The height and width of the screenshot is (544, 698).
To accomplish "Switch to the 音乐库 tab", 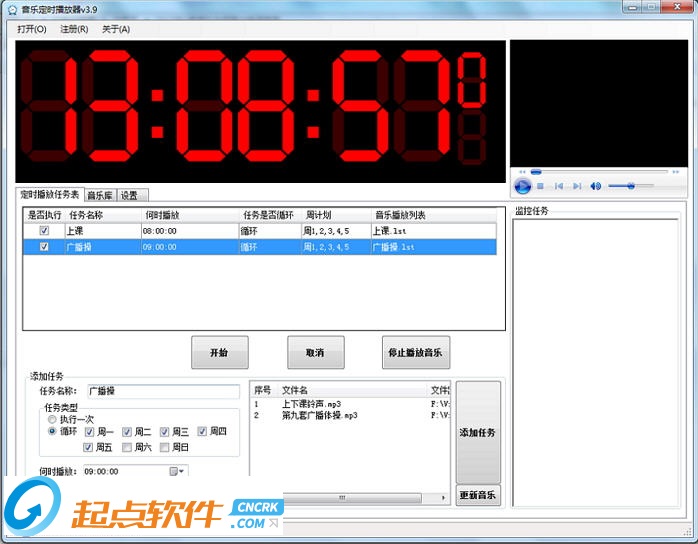I will [x=100, y=195].
